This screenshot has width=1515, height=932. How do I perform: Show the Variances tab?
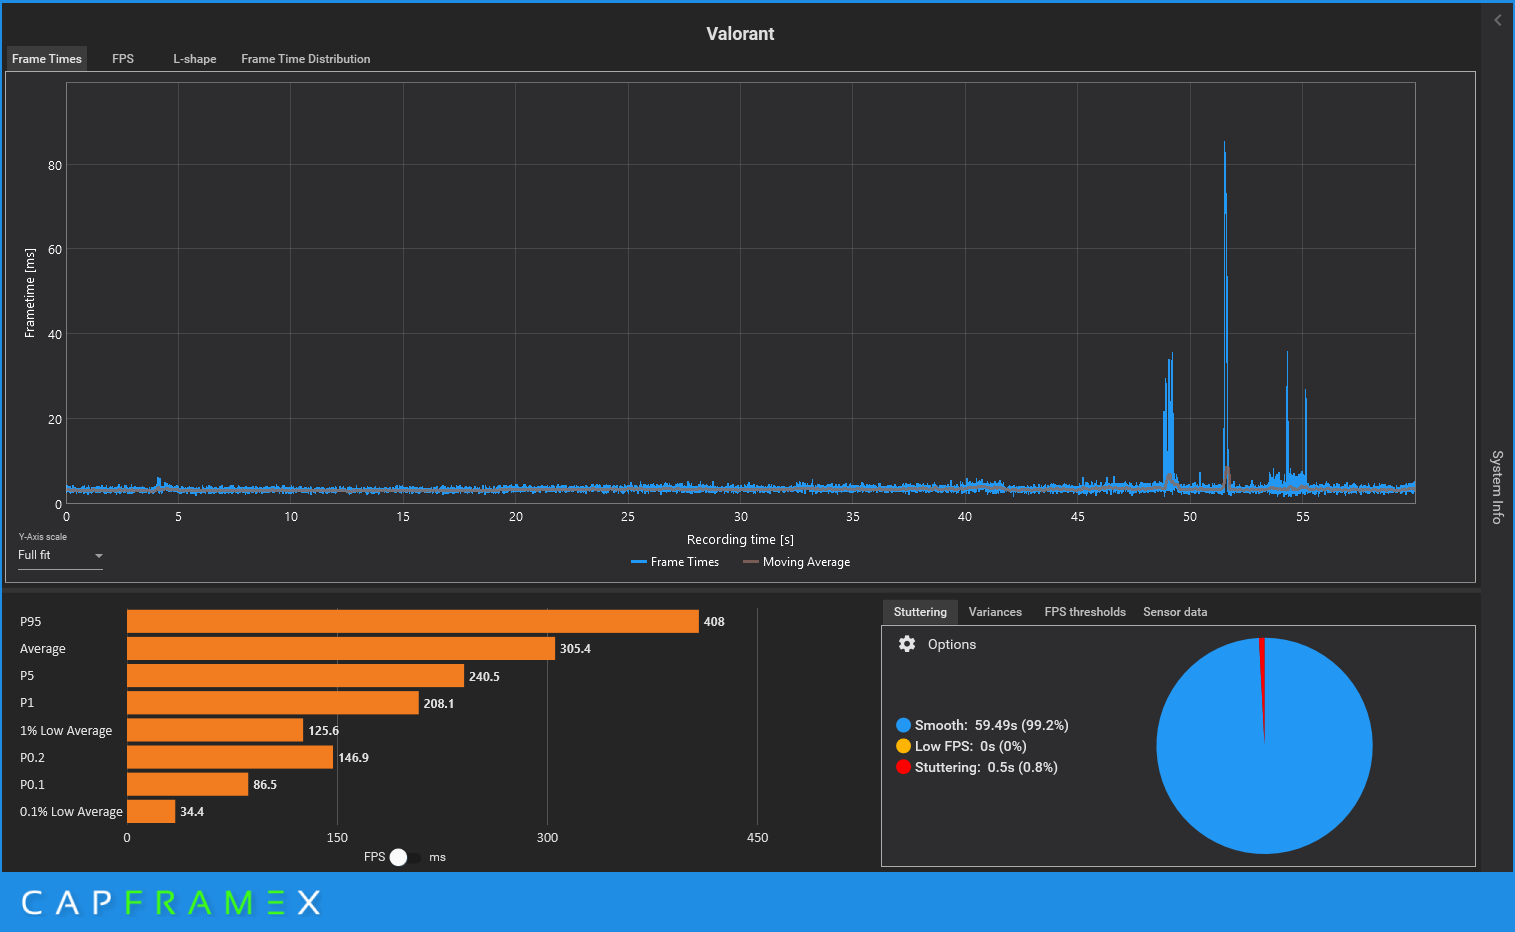(x=994, y=612)
